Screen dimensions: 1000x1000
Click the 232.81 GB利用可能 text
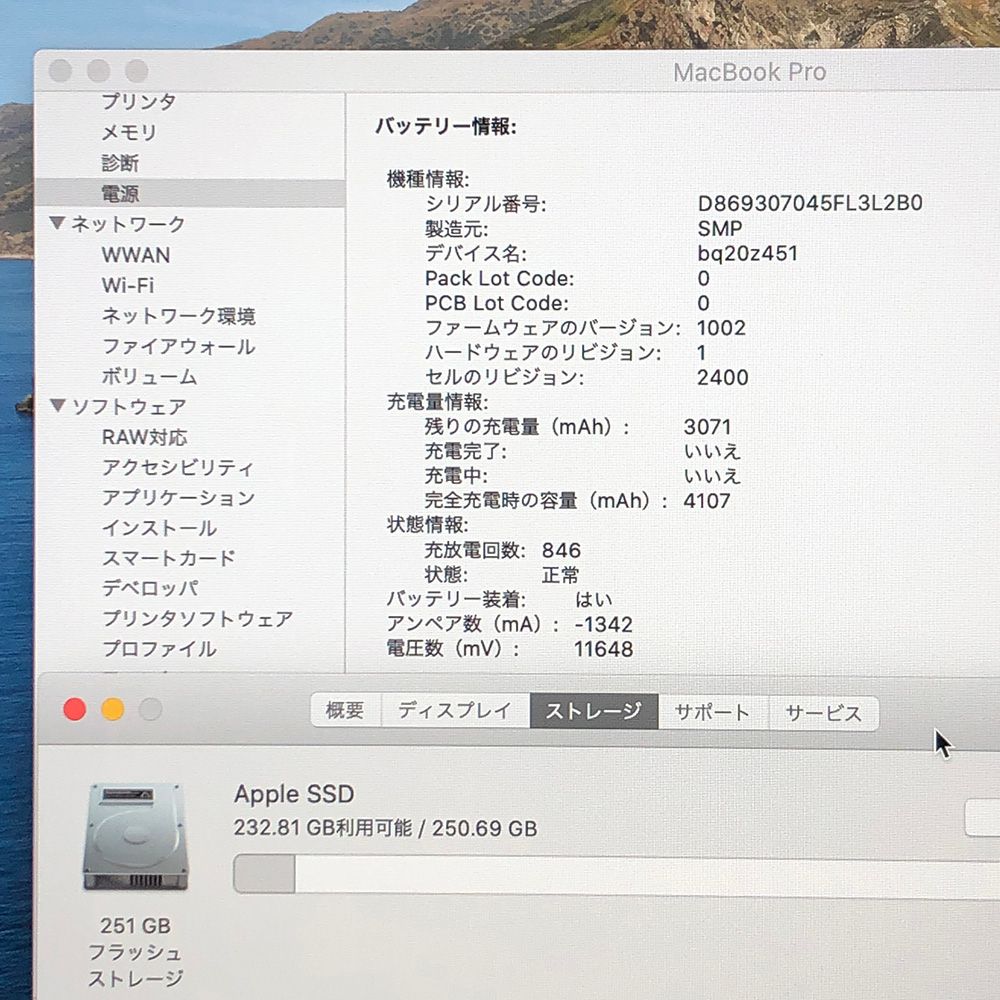tap(323, 828)
